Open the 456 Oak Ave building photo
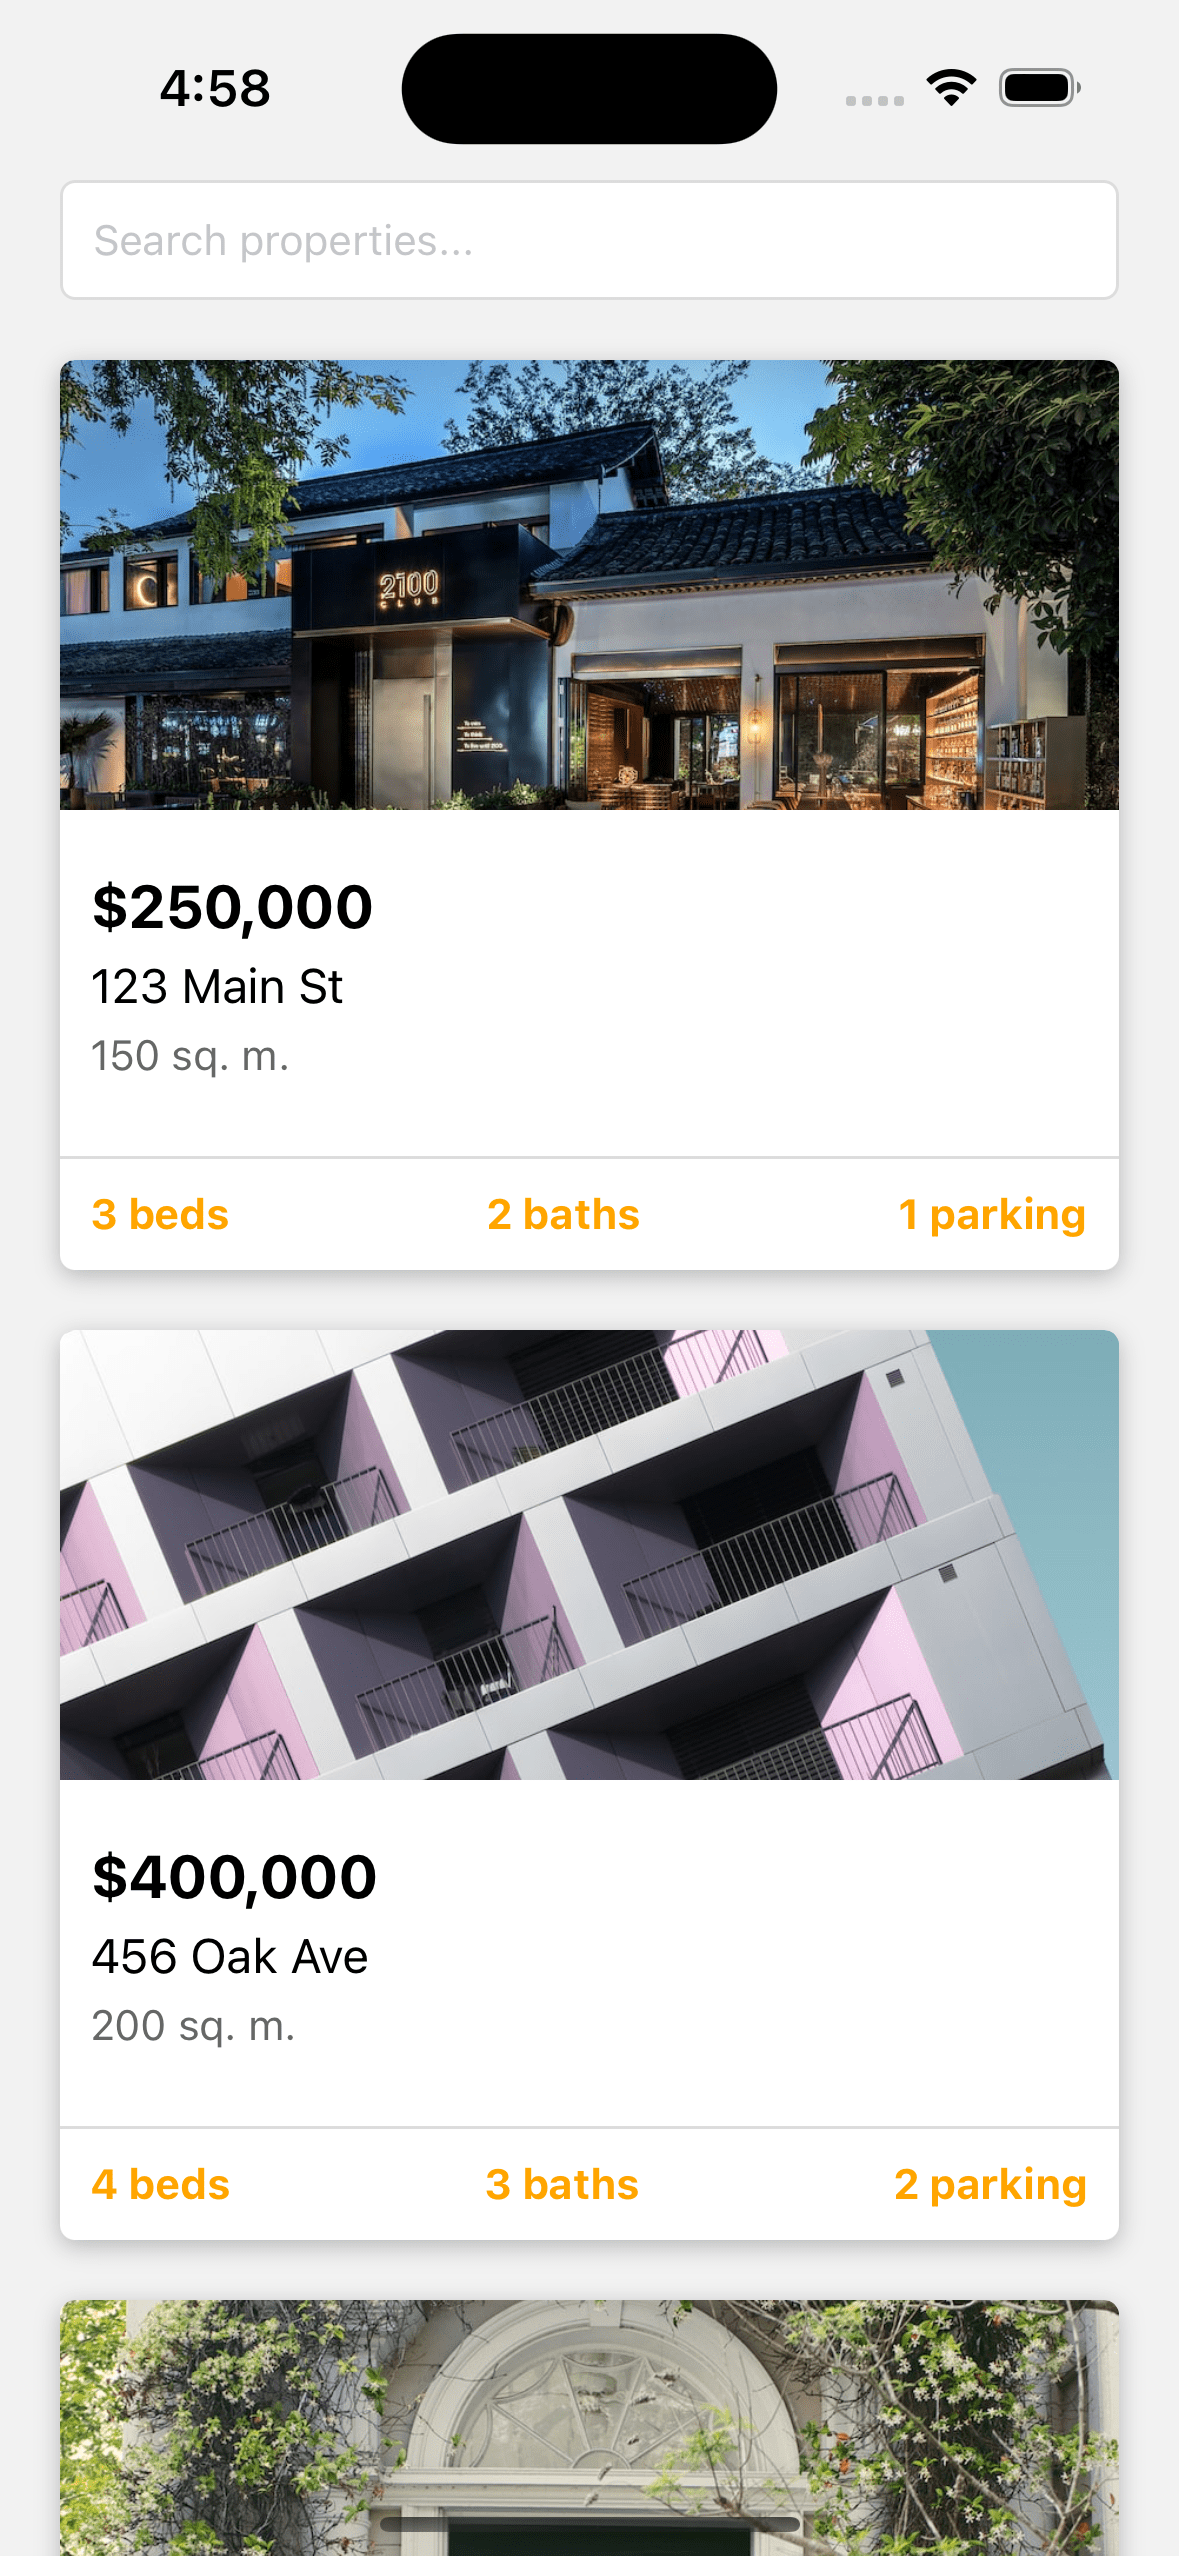Screen dimensions: 1179x2556 [x=589, y=1555]
